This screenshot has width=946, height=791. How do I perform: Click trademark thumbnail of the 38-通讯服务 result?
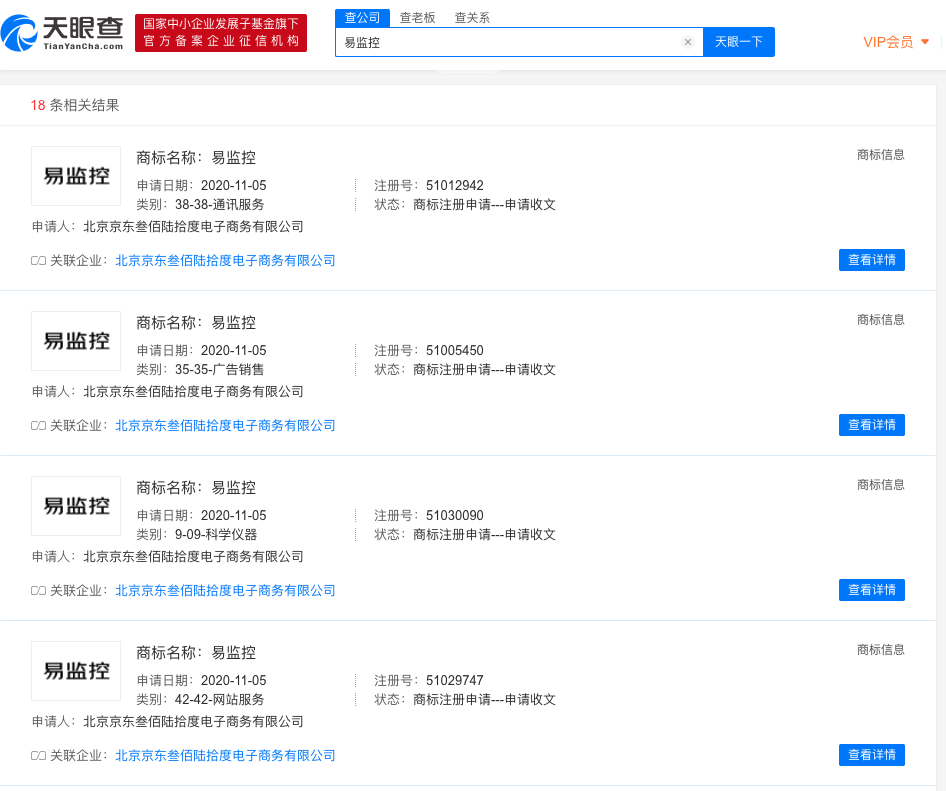tap(76, 176)
